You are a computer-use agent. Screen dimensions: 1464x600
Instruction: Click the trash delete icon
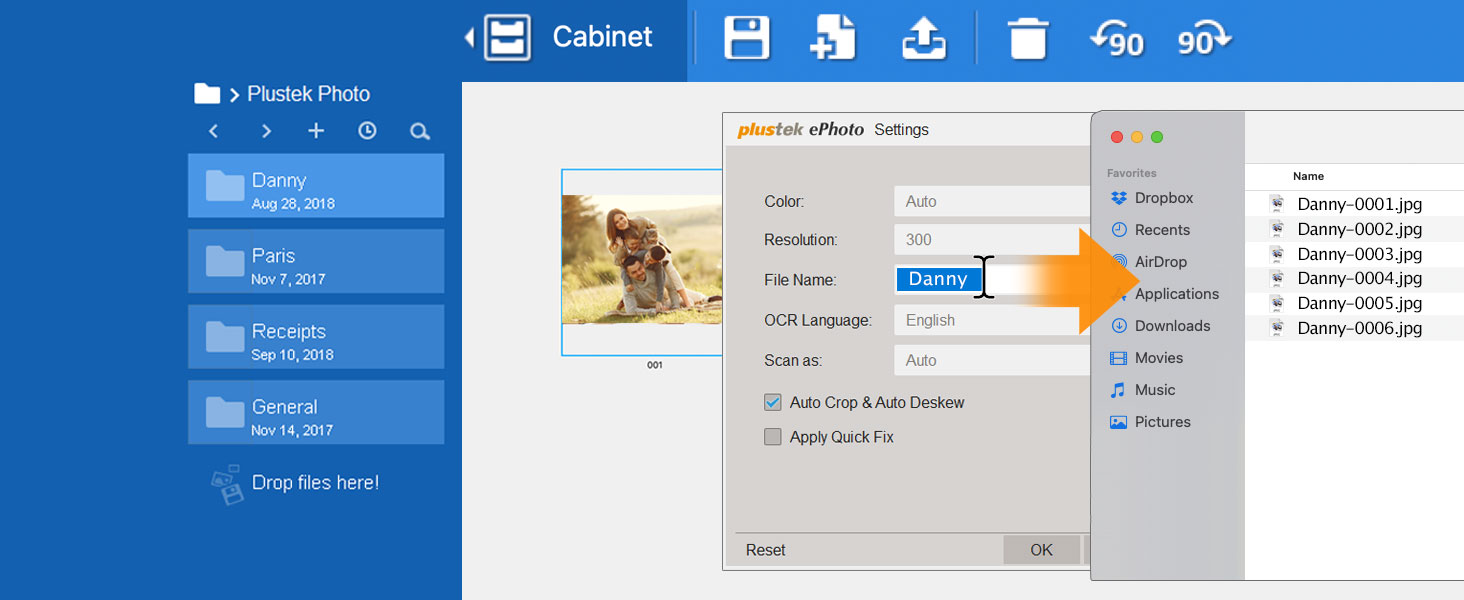tap(1027, 38)
